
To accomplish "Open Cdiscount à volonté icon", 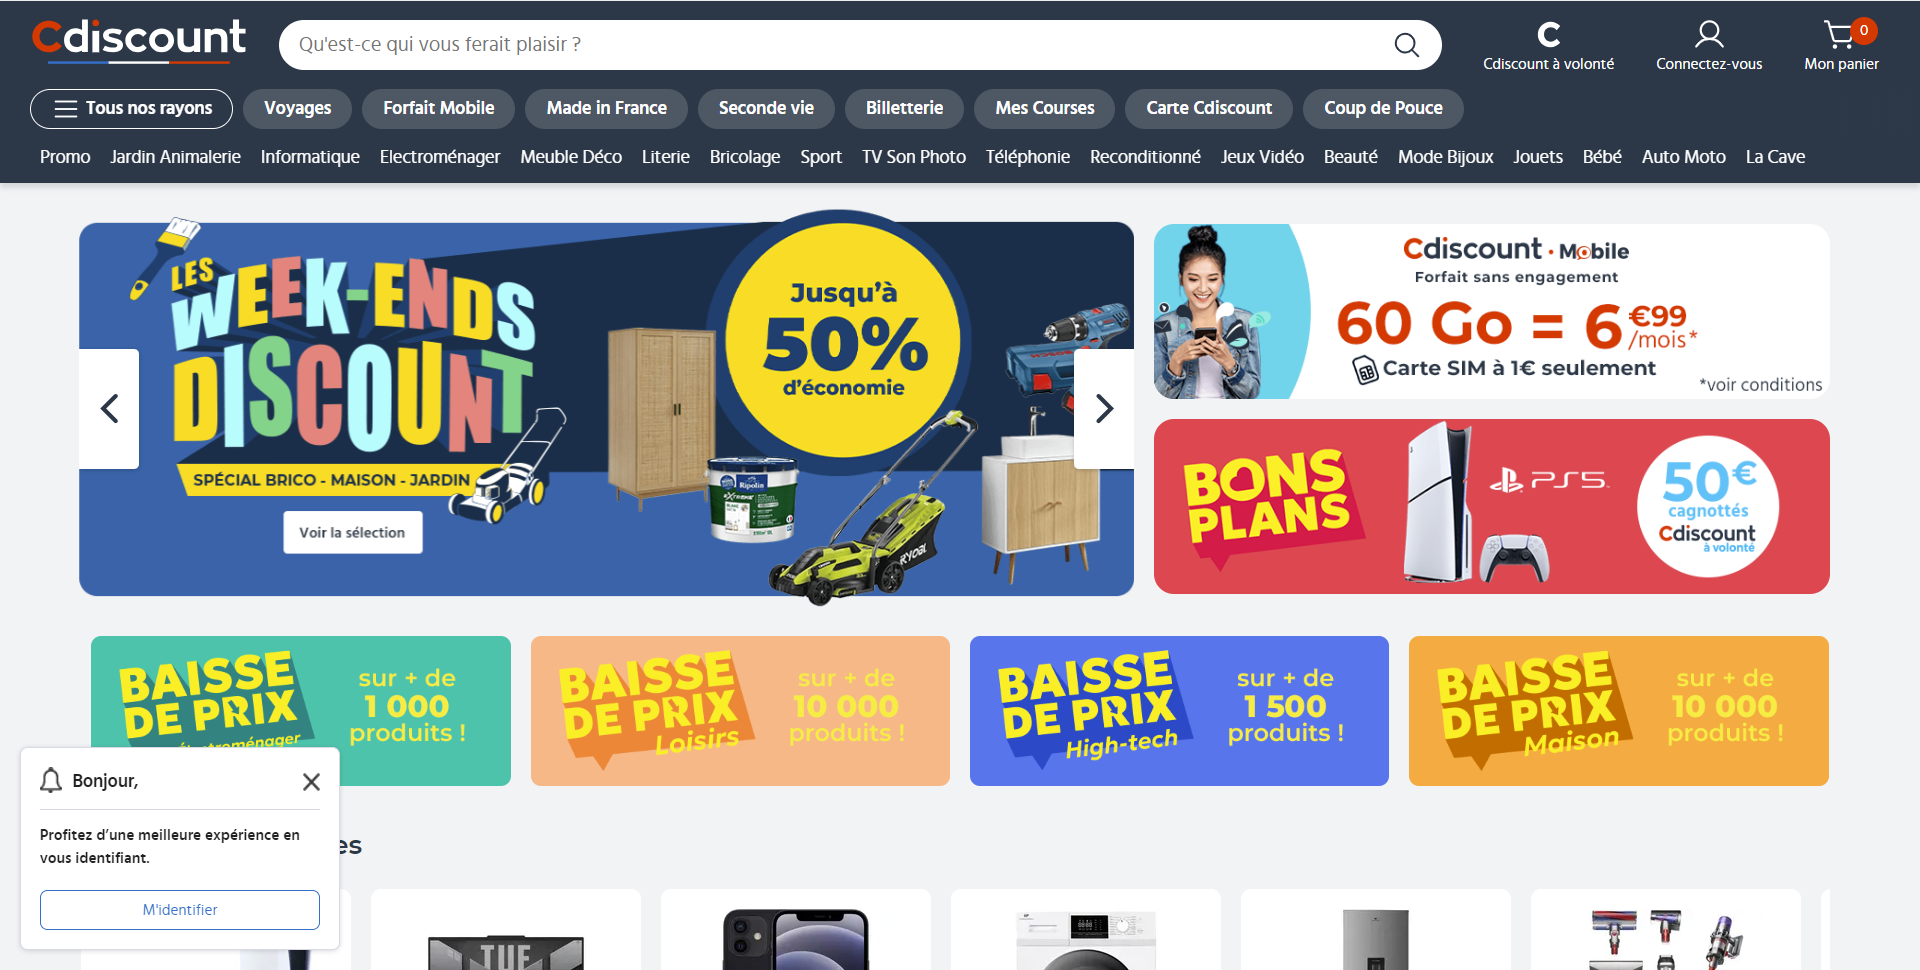I will click(x=1548, y=35).
